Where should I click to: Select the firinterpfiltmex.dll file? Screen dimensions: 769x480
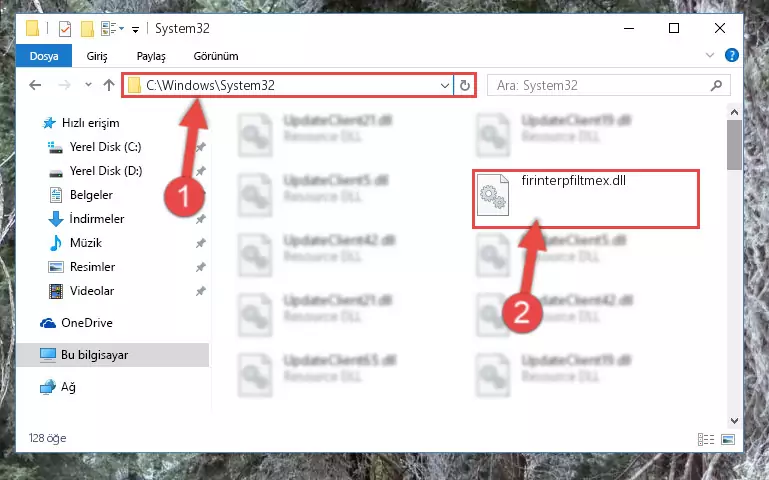(586, 199)
